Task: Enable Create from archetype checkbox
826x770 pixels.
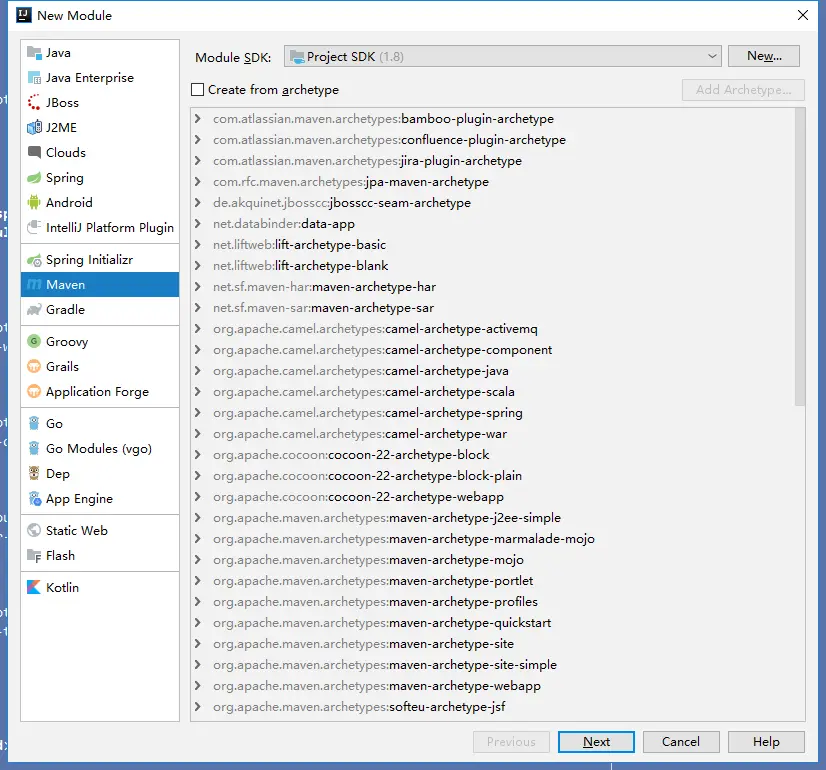Action: coord(198,90)
